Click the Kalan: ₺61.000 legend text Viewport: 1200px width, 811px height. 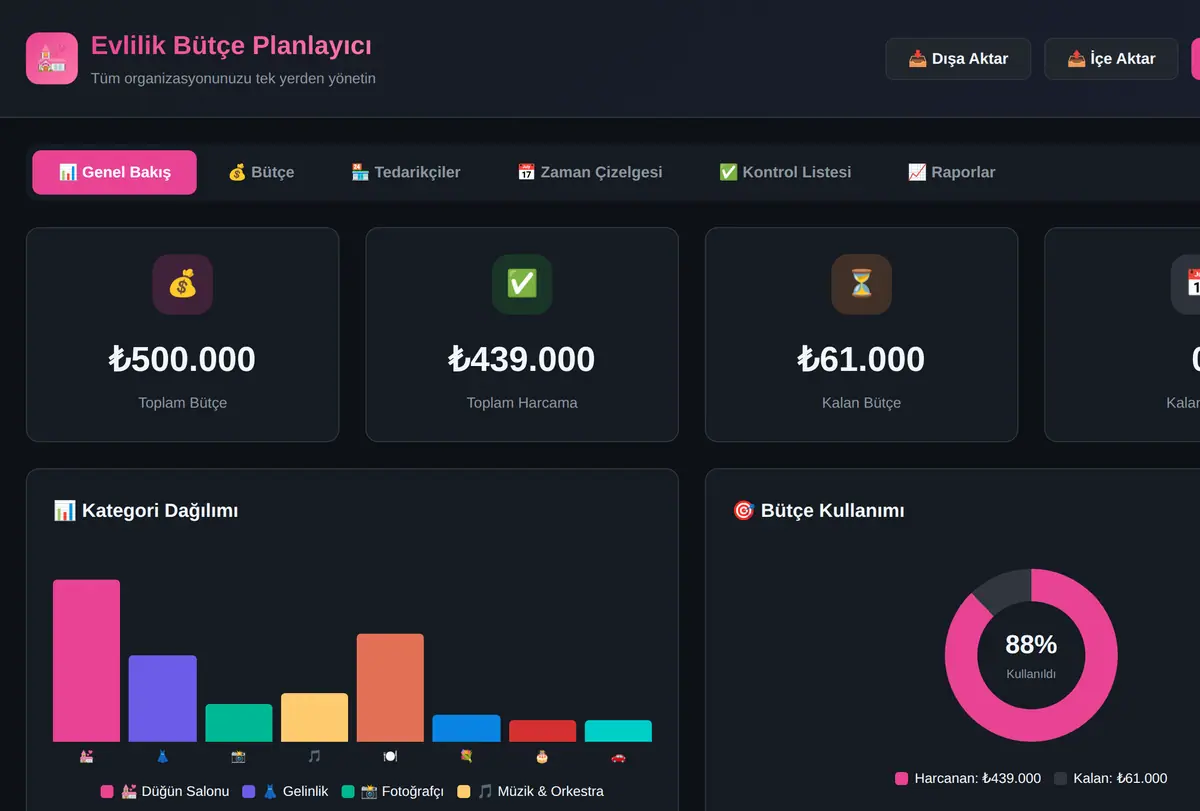pyautogui.click(x=1121, y=778)
